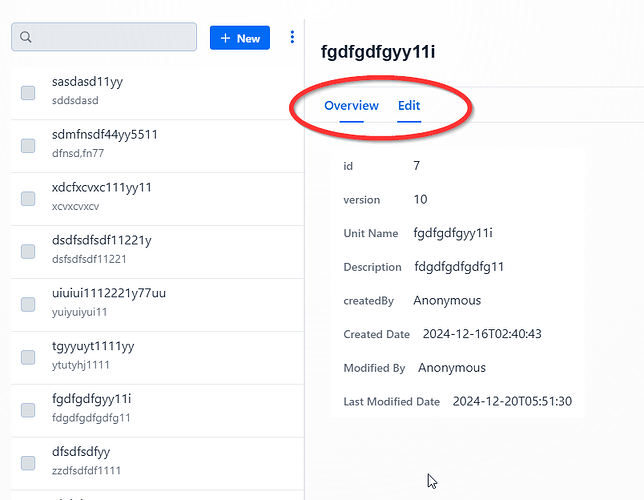Click the New button
This screenshot has width=644, height=500.
point(240,38)
